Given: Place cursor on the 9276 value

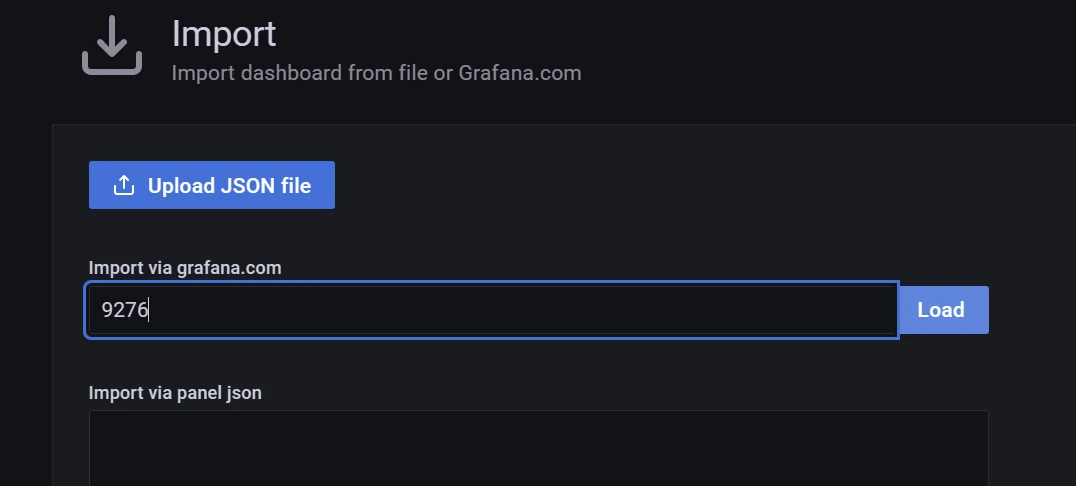Looking at the screenshot, I should click(125, 310).
